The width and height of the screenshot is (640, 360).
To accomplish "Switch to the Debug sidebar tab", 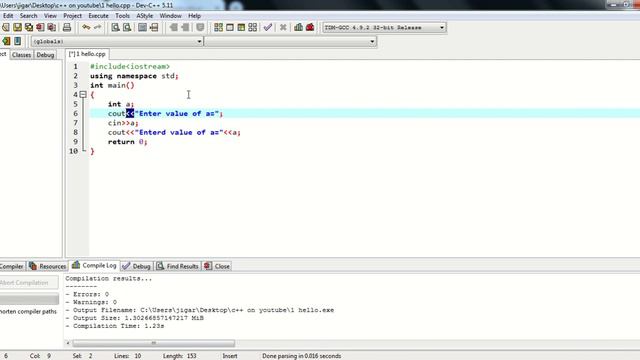I will point(45,55).
